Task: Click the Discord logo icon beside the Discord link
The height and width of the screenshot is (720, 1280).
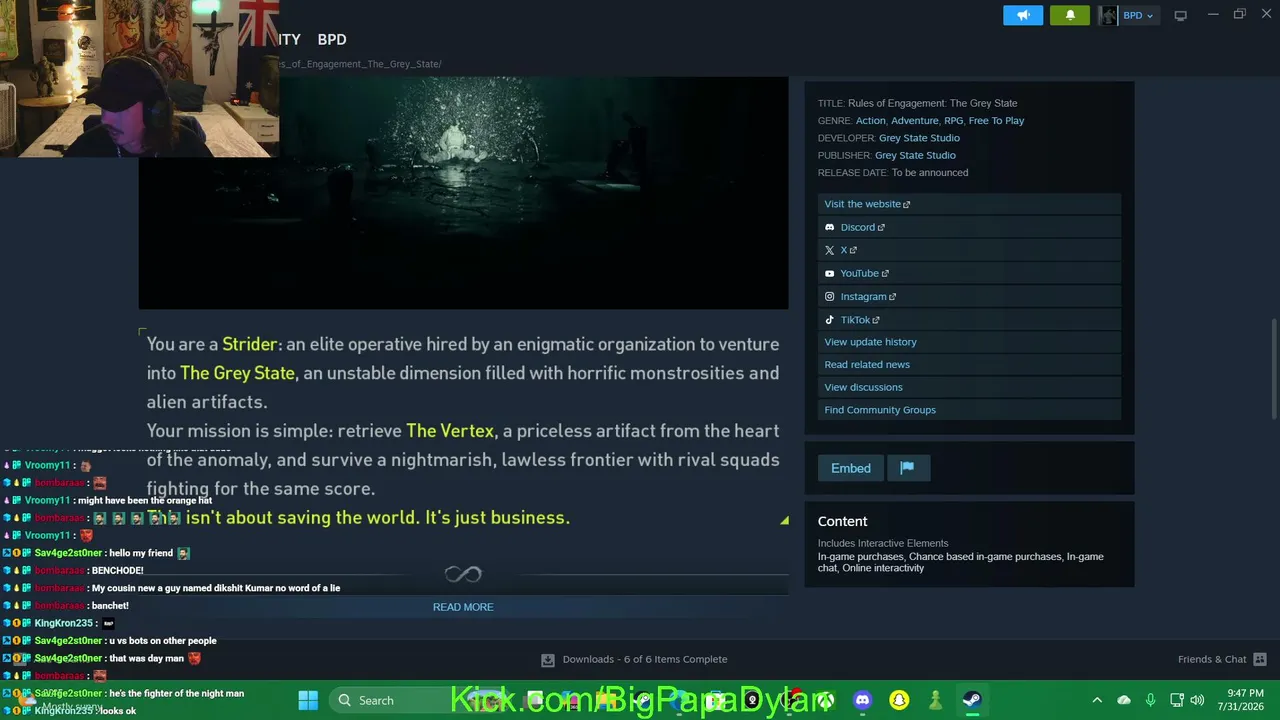Action: (x=829, y=227)
